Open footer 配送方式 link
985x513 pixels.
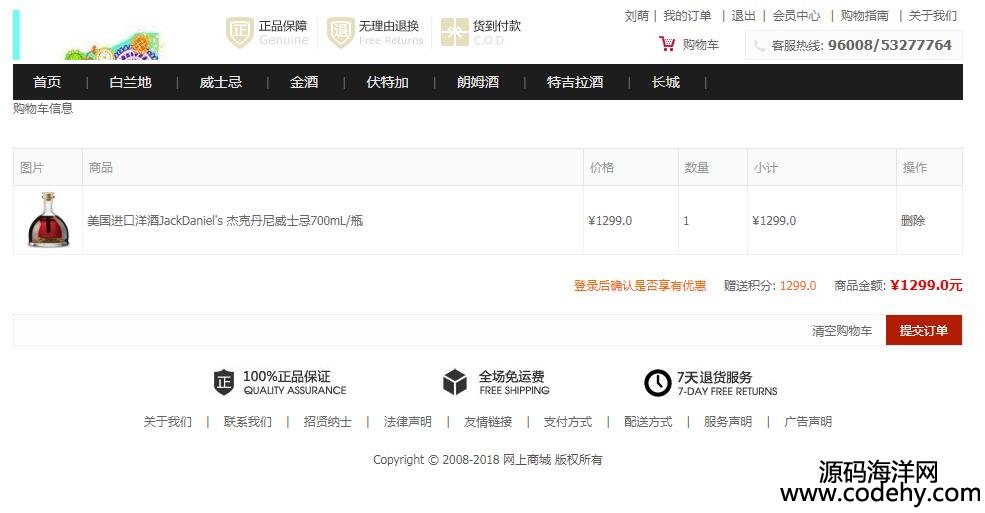(x=648, y=421)
